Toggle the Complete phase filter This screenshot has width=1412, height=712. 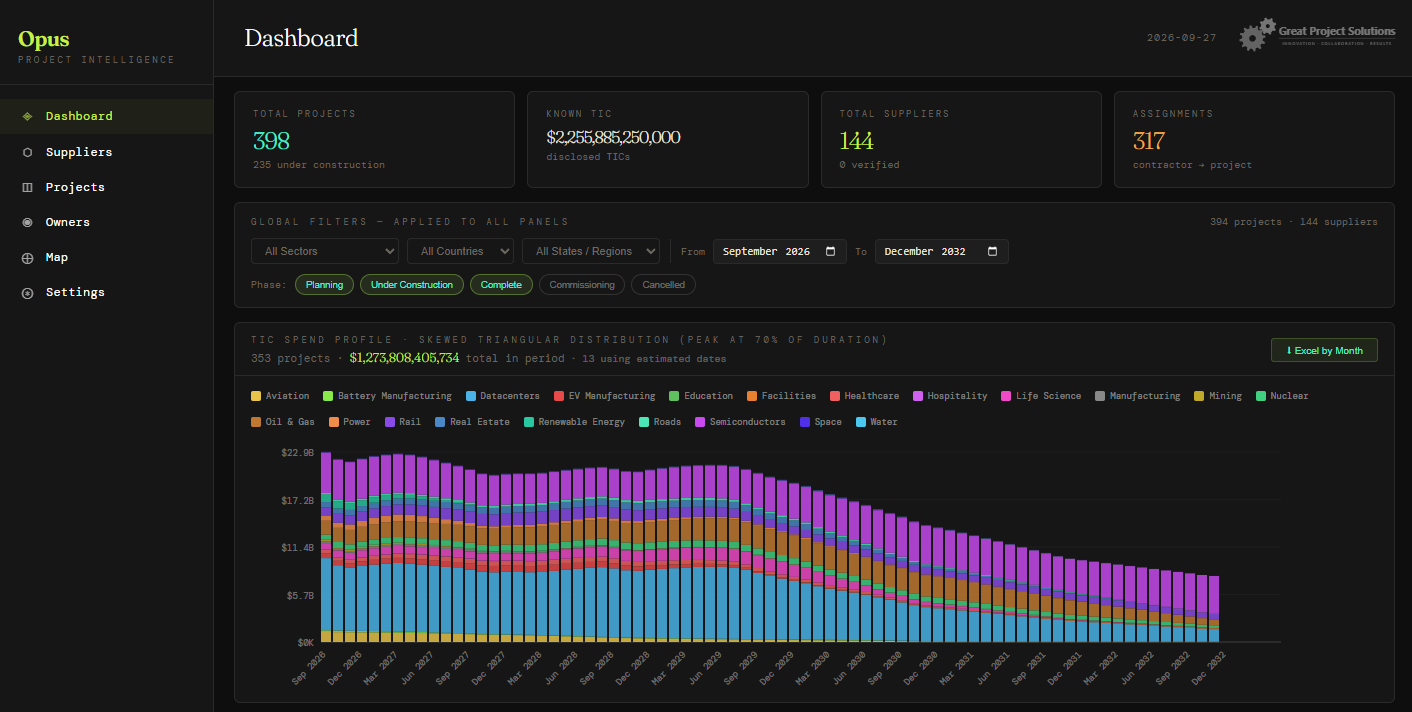pyautogui.click(x=501, y=285)
